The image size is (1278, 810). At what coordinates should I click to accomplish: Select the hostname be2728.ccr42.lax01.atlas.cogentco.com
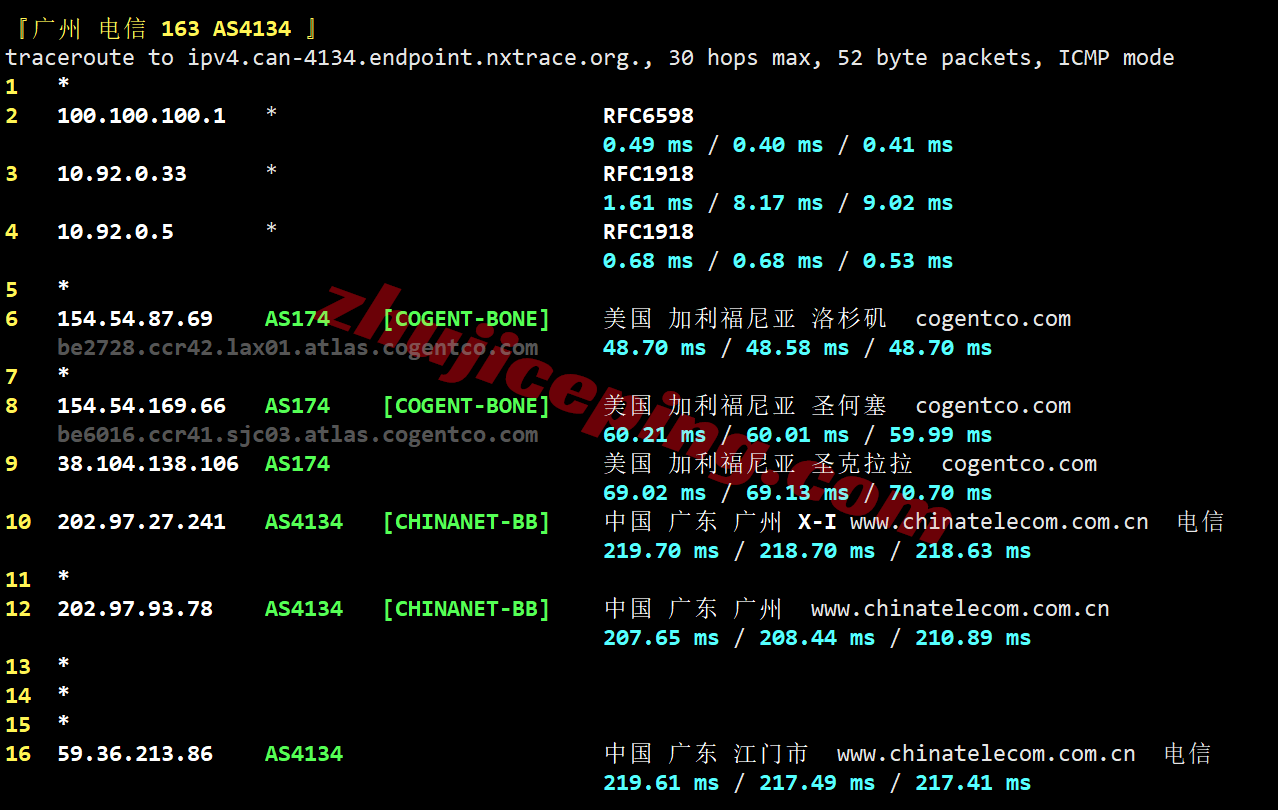pyautogui.click(x=297, y=348)
